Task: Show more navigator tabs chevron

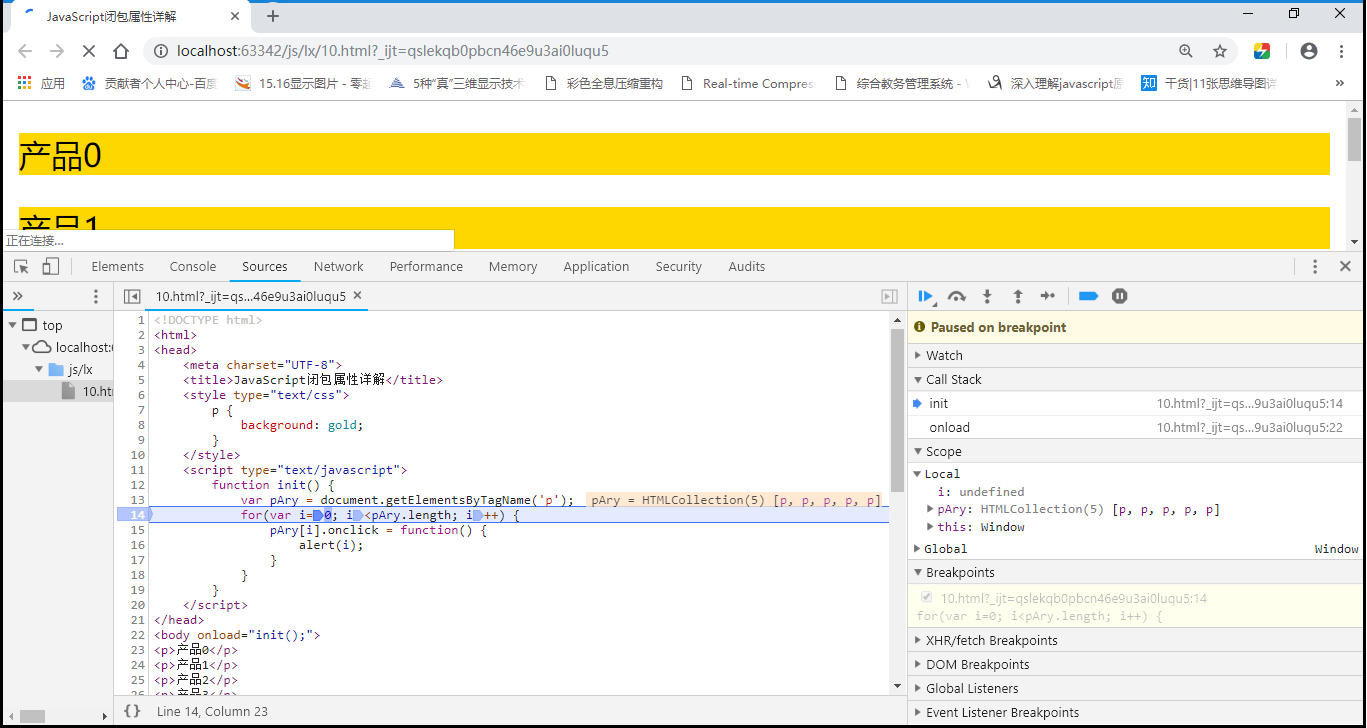Action: click(x=17, y=296)
